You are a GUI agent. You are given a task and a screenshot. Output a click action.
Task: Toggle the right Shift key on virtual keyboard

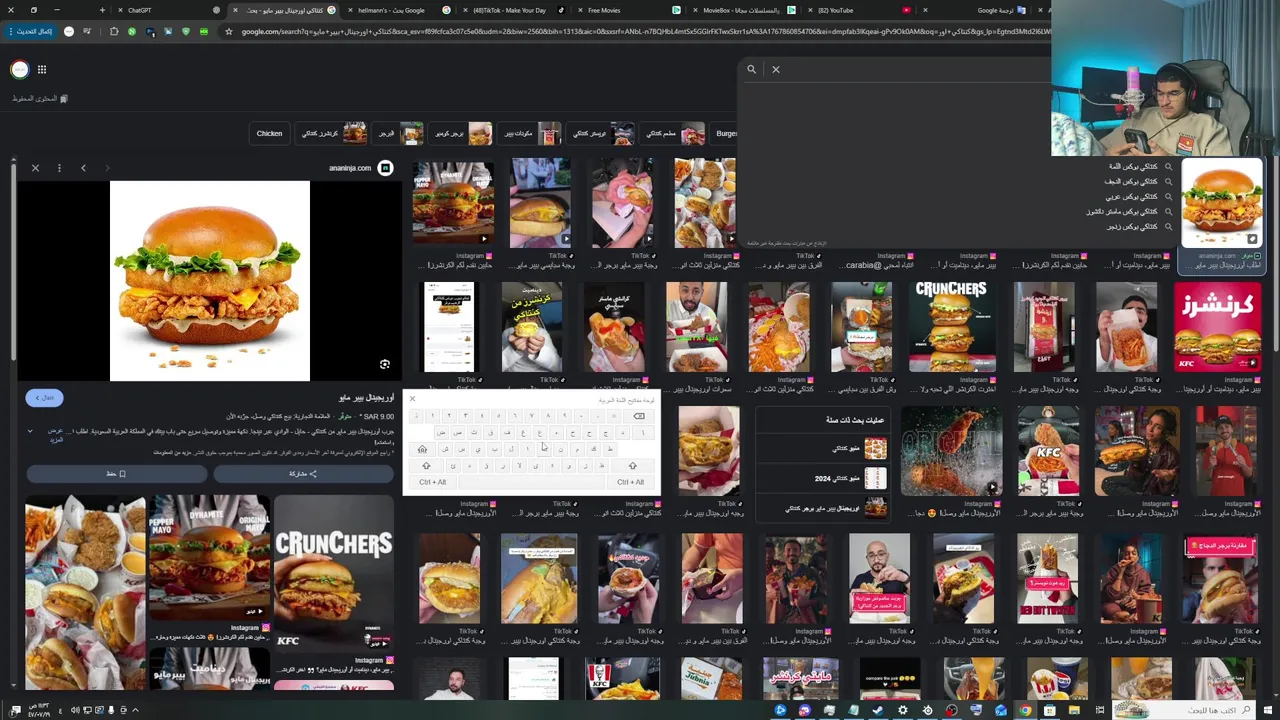click(632, 466)
